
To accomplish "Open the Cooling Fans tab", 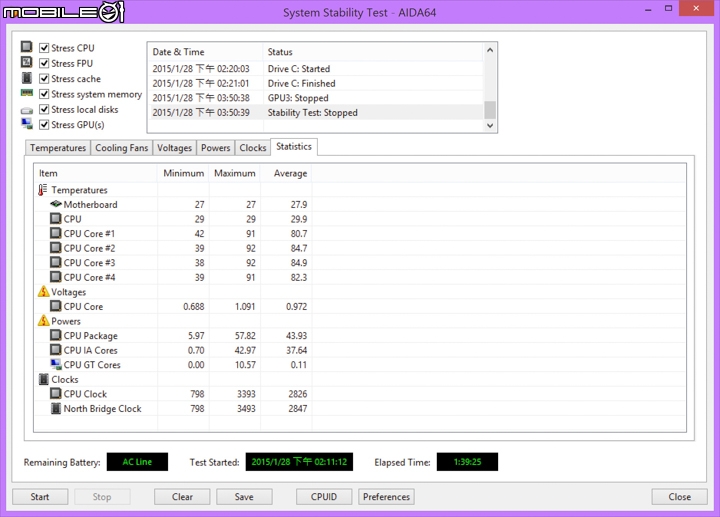I will point(122,148).
